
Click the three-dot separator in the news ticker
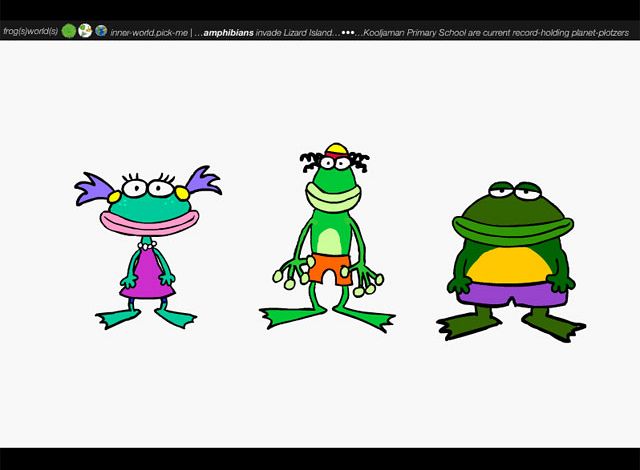tap(349, 30)
